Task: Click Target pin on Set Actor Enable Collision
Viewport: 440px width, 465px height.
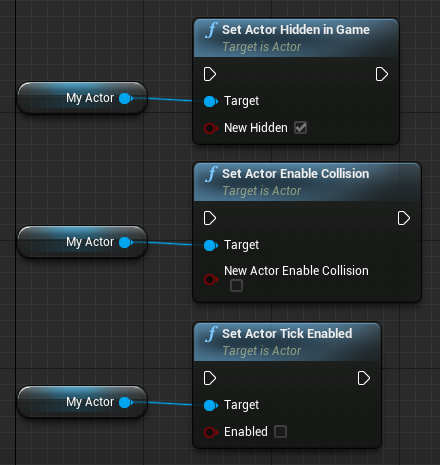Action: pyautogui.click(x=211, y=245)
